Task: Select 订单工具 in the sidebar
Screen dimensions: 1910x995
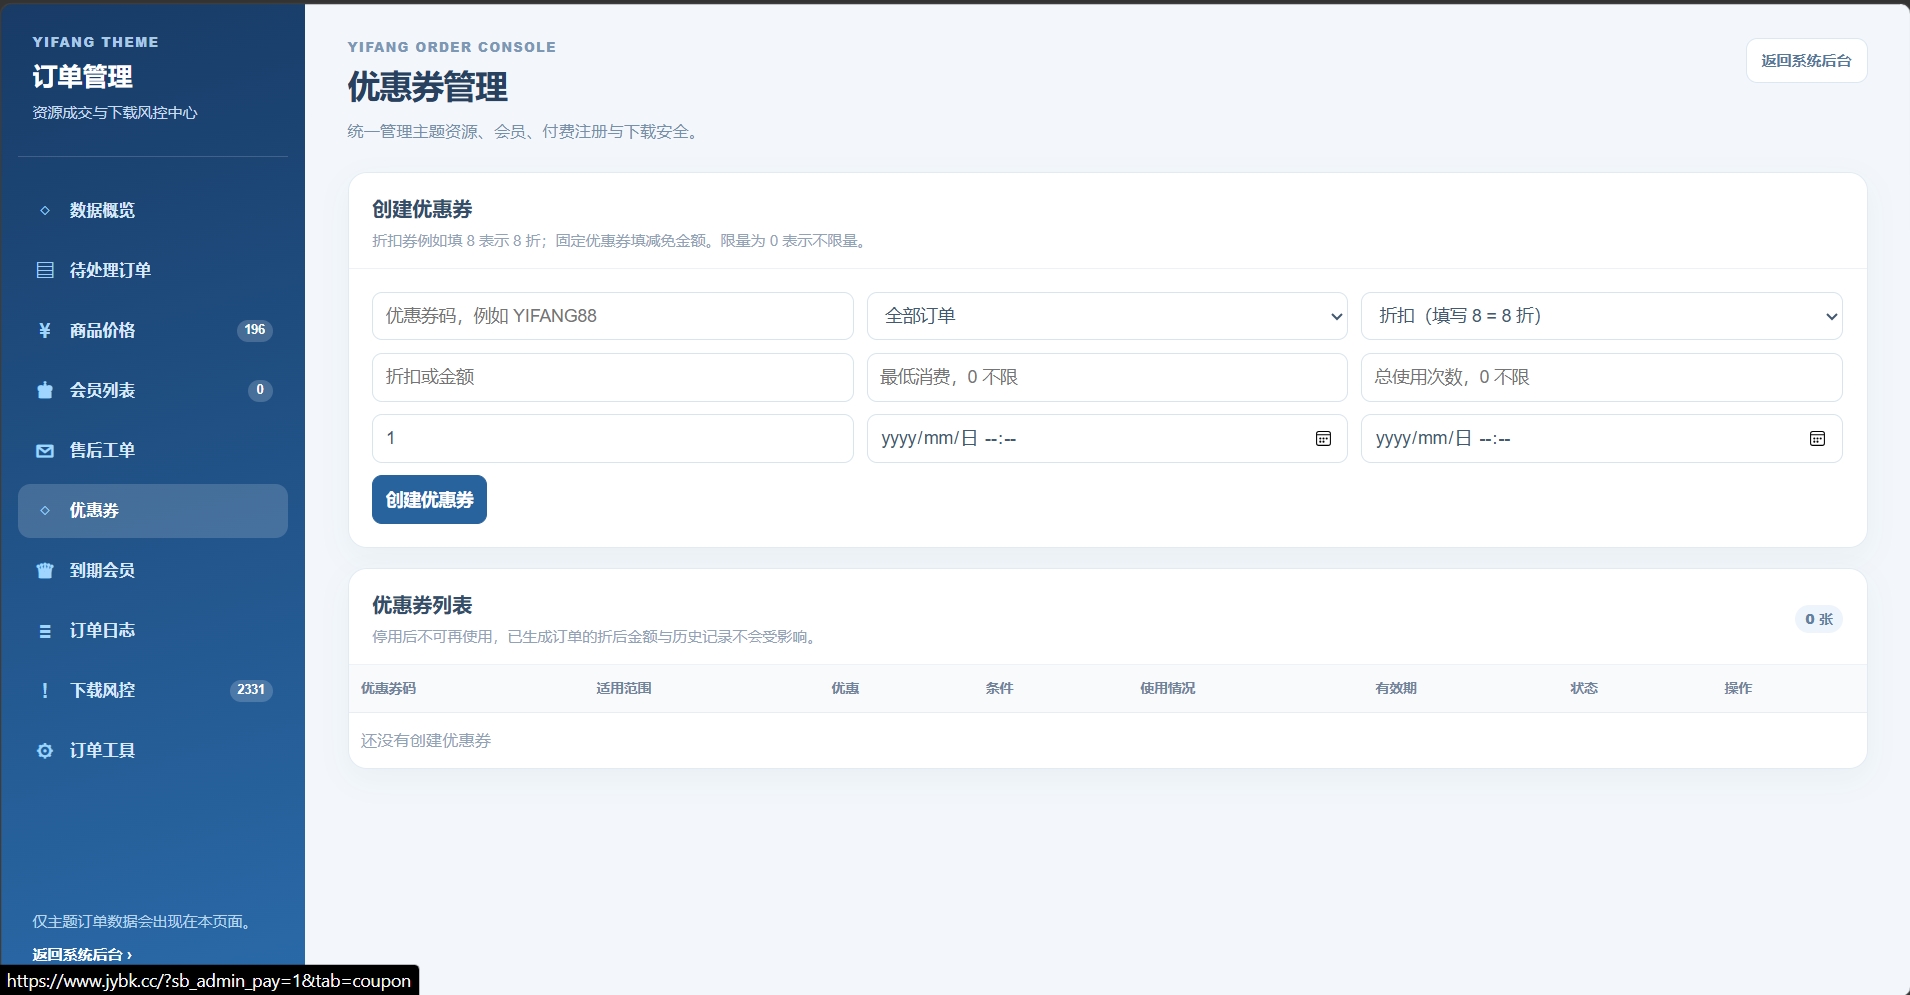Action: coord(153,750)
